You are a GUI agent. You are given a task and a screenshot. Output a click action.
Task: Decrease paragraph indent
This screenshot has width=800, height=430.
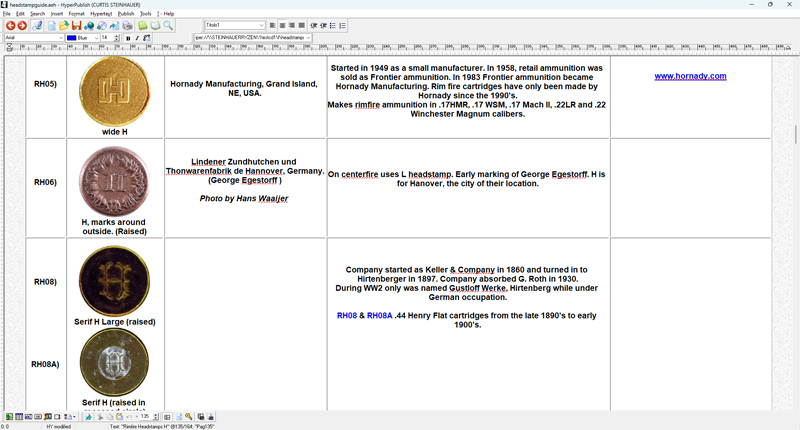[x=314, y=25]
